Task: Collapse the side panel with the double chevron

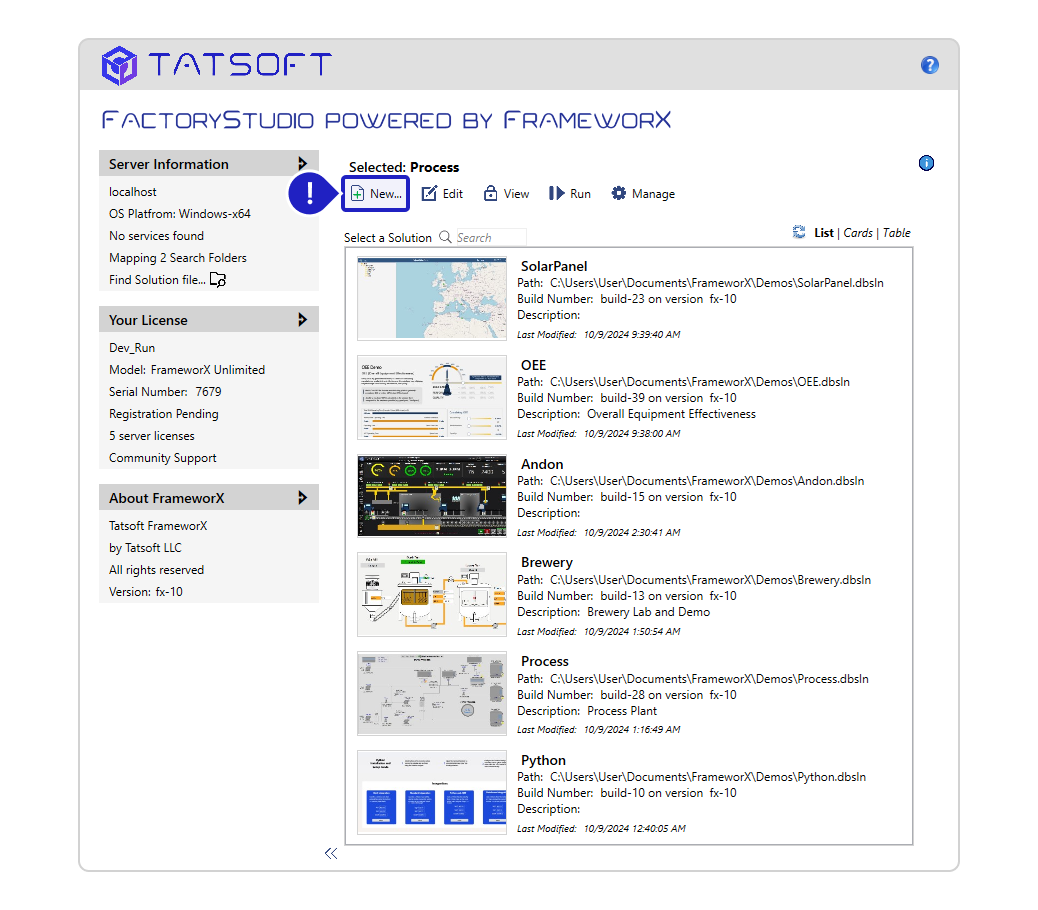Action: (x=331, y=854)
